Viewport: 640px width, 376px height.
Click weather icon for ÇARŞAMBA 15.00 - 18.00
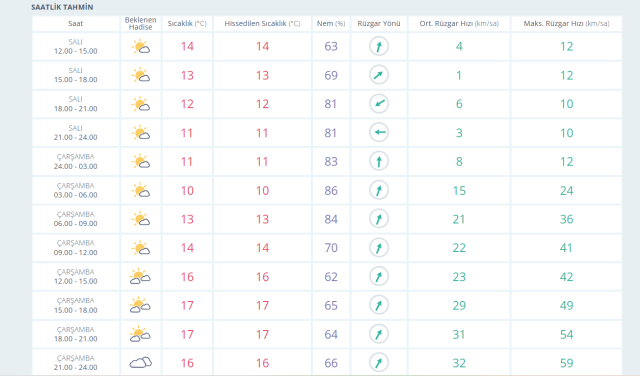pyautogui.click(x=140, y=305)
